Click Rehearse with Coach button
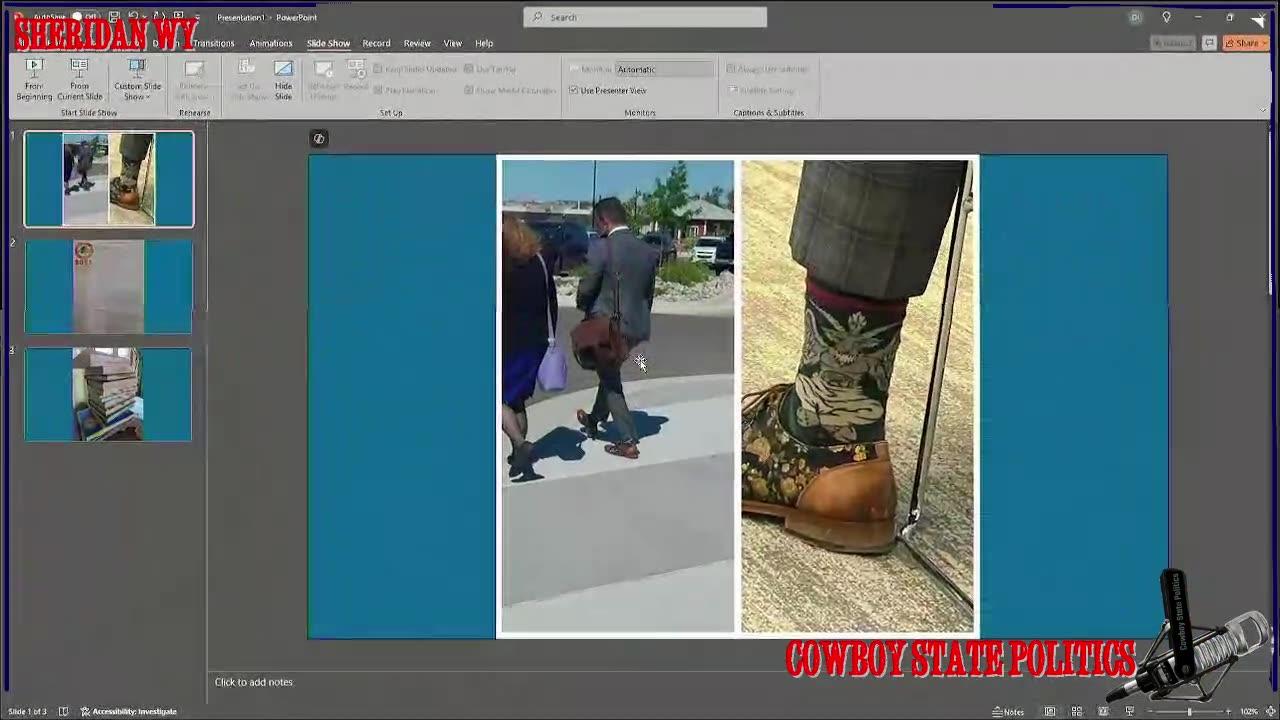The height and width of the screenshot is (720, 1280). (194, 79)
